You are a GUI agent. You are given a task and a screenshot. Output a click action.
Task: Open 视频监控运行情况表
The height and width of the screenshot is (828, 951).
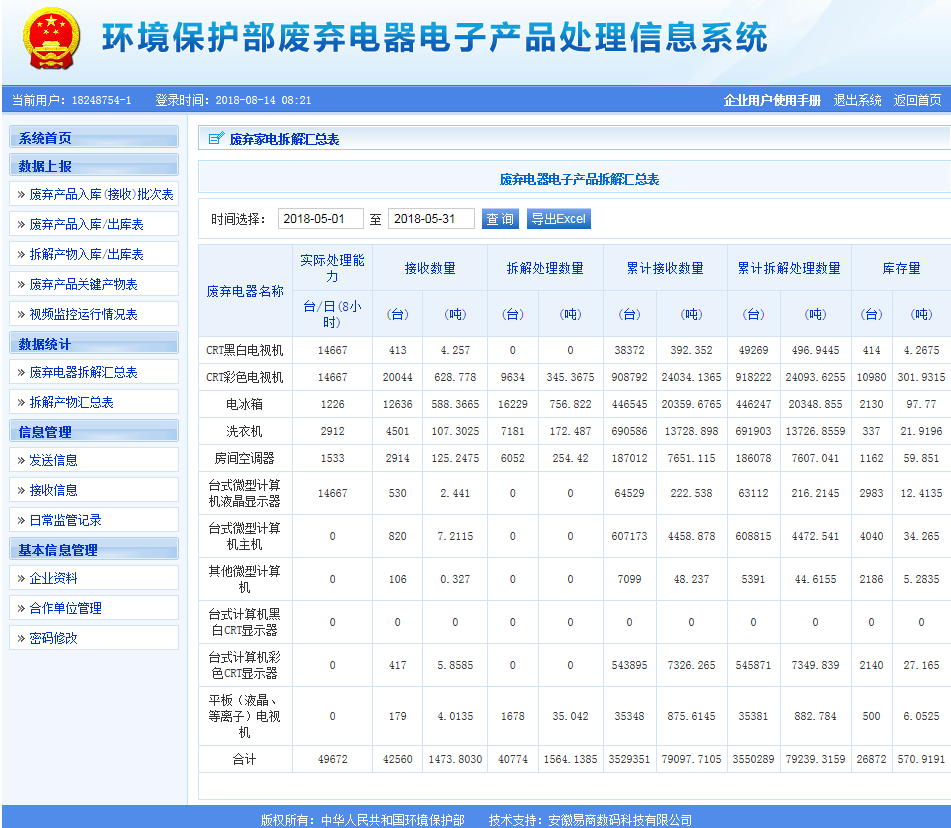pyautogui.click(x=83, y=314)
